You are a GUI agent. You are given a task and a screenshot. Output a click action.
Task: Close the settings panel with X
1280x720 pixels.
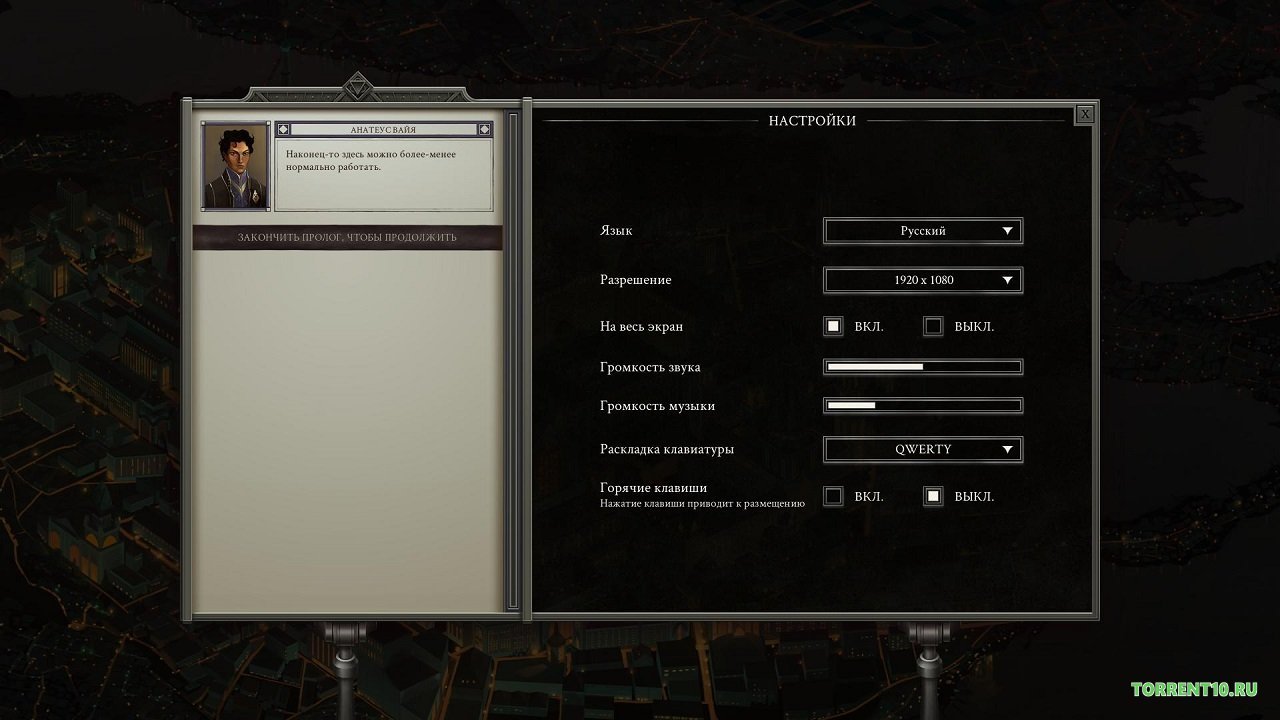1085,114
